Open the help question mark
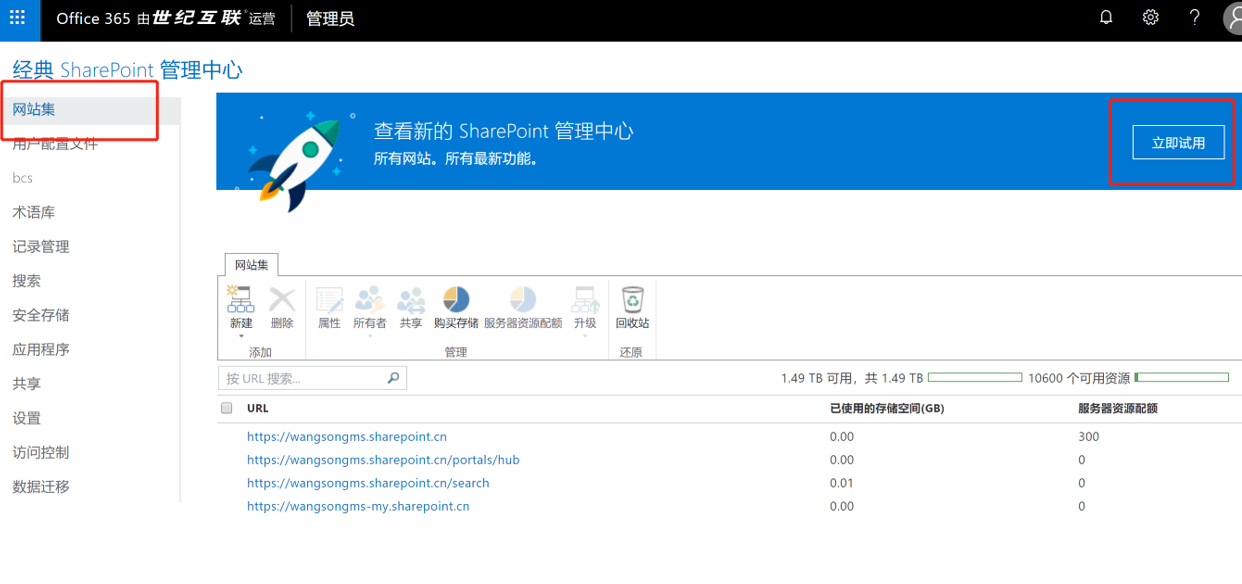The width and height of the screenshot is (1242, 584). [x=1195, y=18]
